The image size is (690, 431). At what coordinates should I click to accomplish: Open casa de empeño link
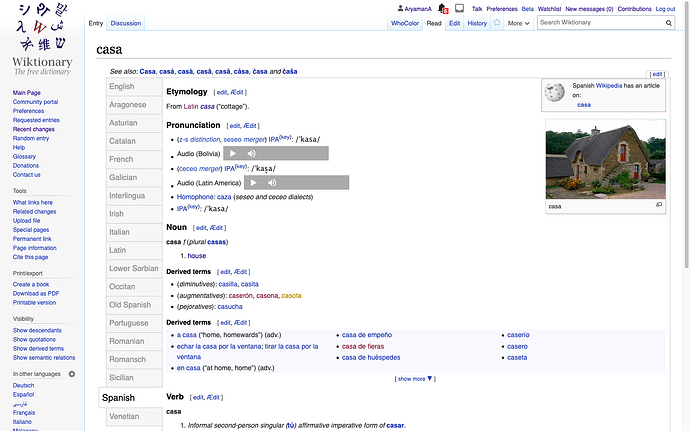[367, 335]
